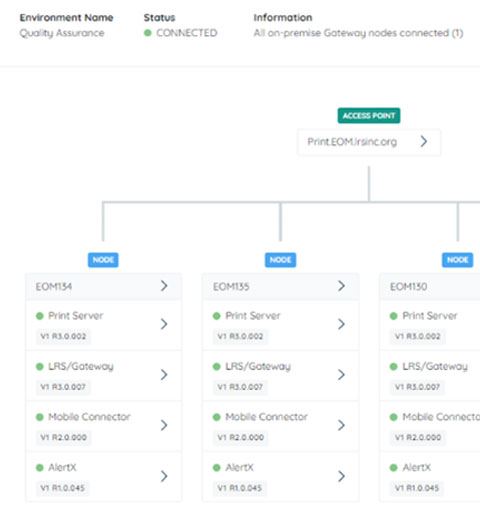This screenshot has height=527, width=480.
Task: Select the EOM130 node name
Action: (x=408, y=287)
